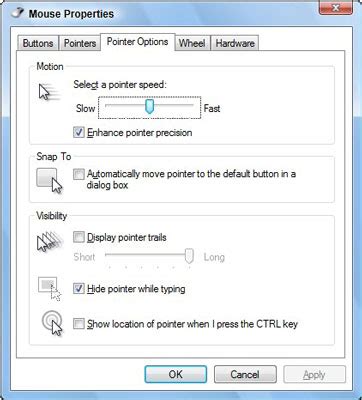The height and width of the screenshot is (400, 362).
Task: Click the hide-pointer-while-typing icon
Action: [x=50, y=289]
